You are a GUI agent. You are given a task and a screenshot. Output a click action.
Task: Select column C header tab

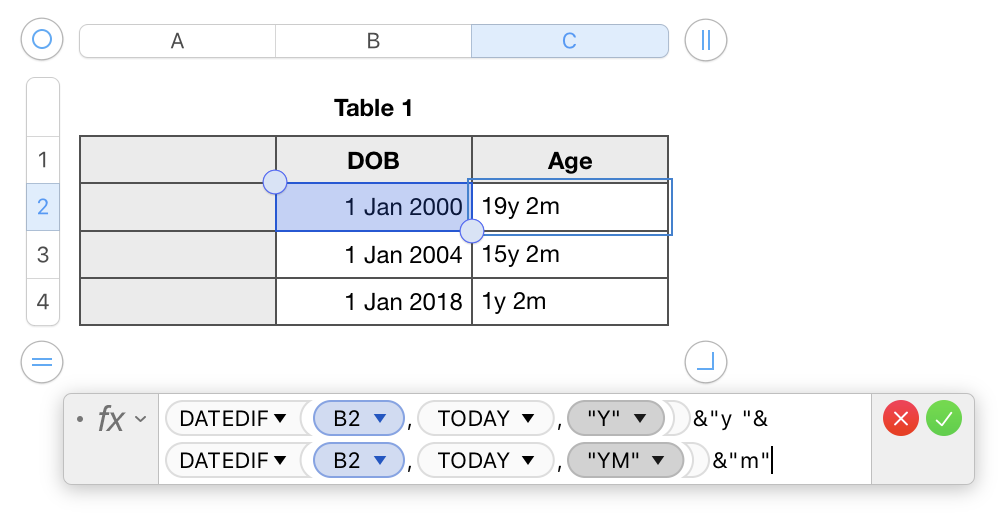569,41
